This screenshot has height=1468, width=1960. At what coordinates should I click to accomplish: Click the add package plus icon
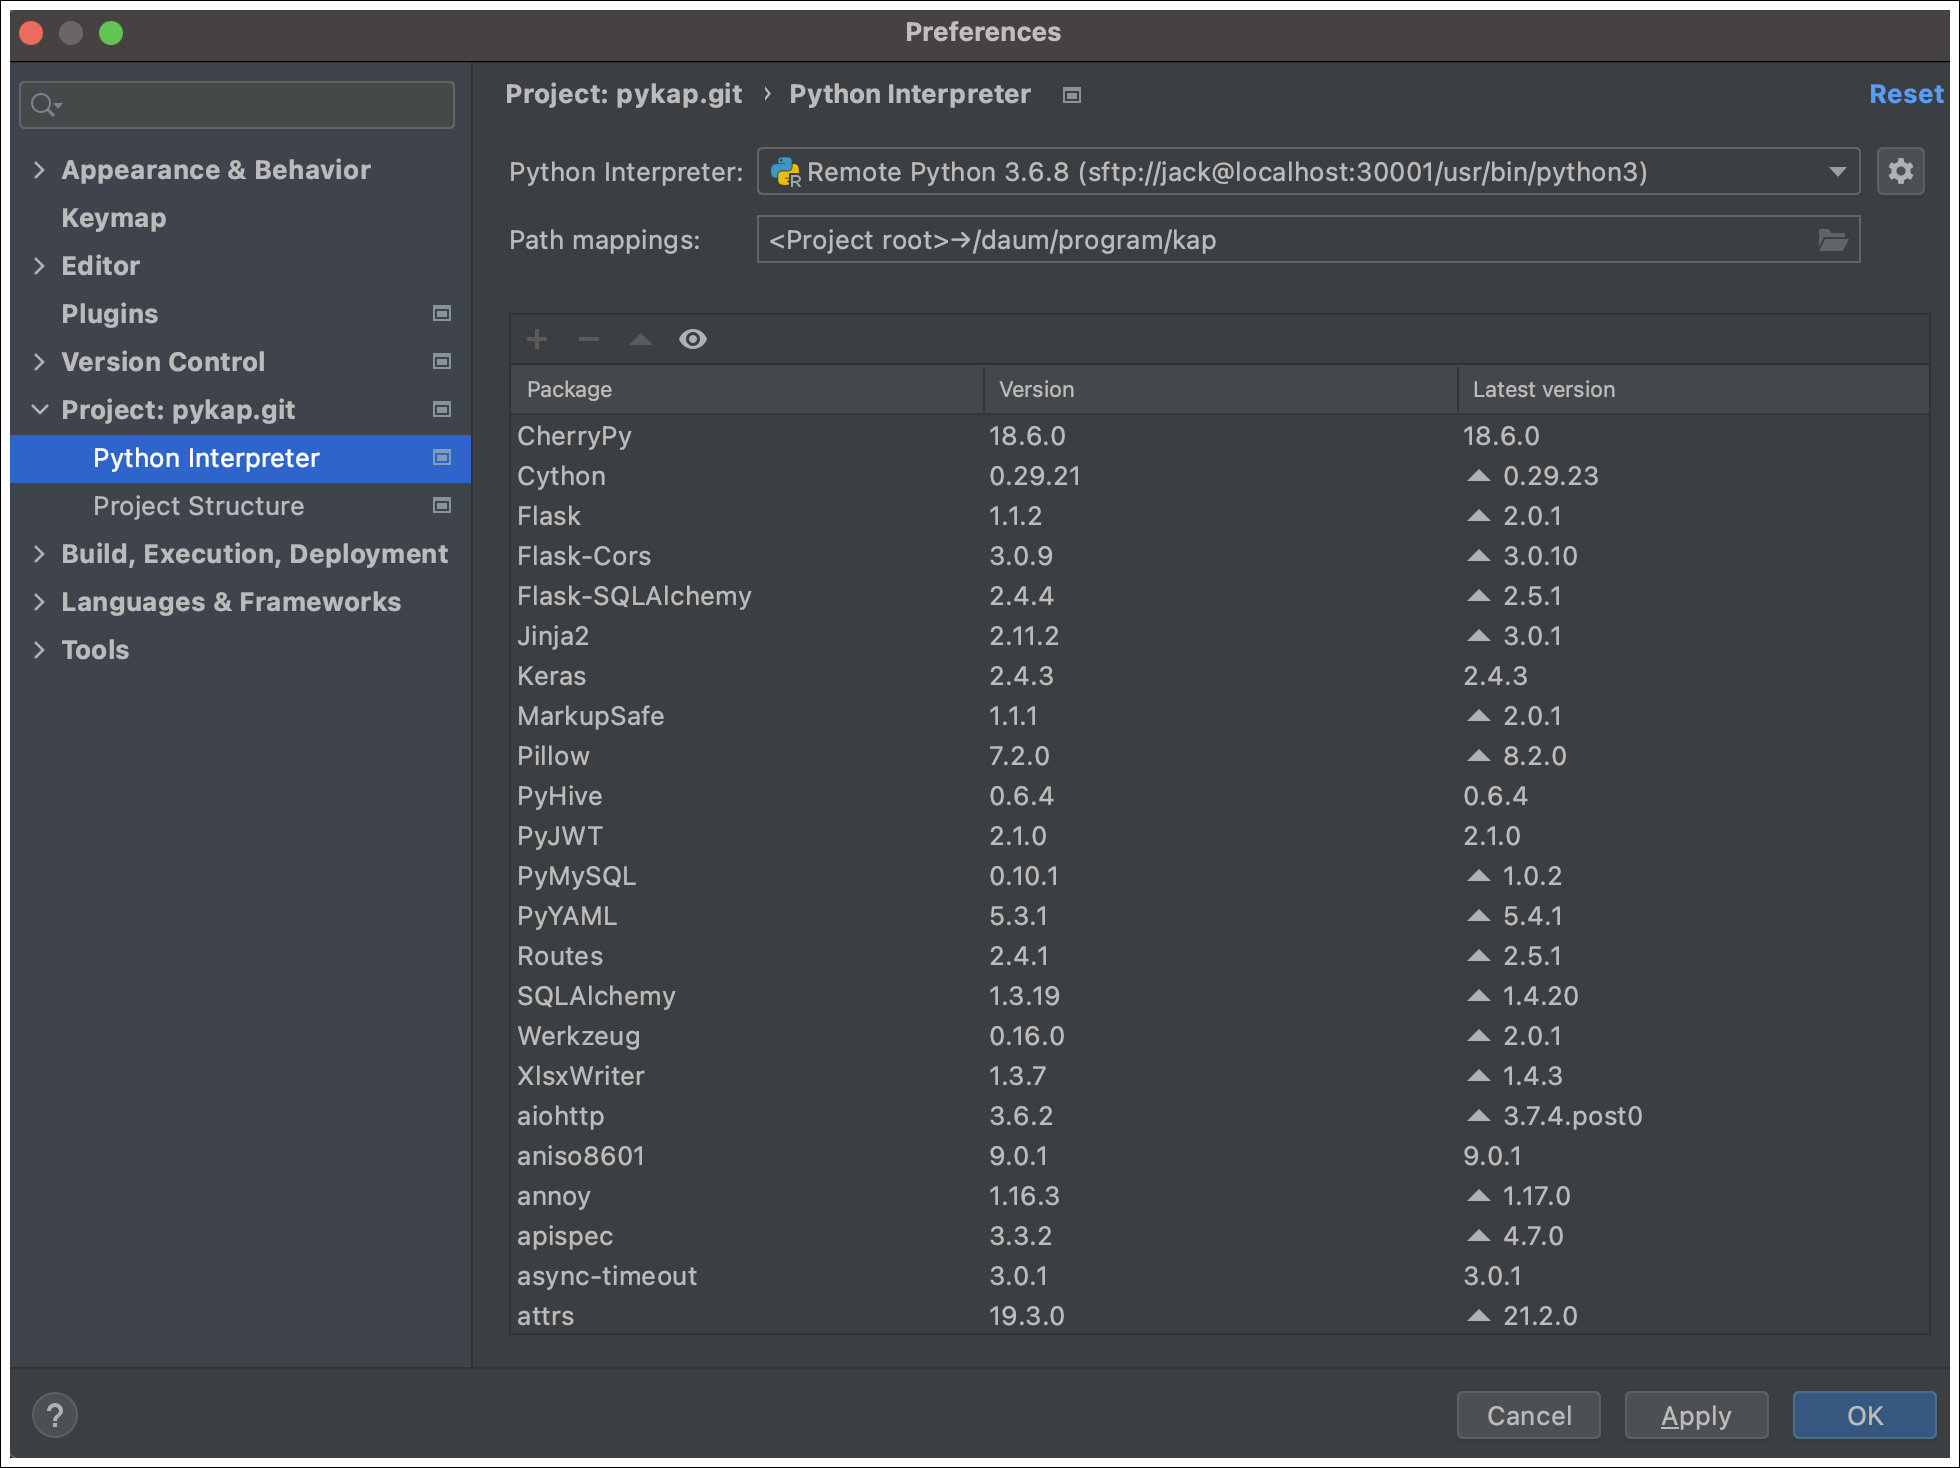click(537, 339)
